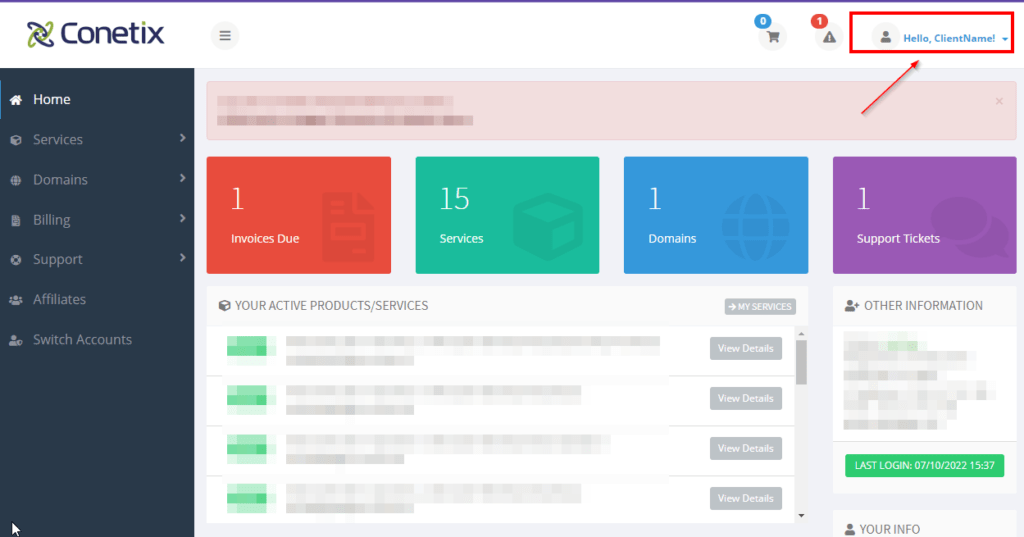Viewport: 1024px width, 537px height.
Task: Click the My Services button
Action: (x=760, y=306)
